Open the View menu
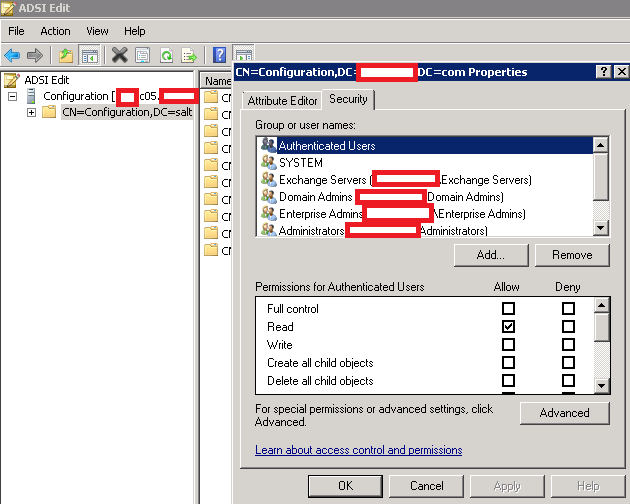 coord(97,31)
